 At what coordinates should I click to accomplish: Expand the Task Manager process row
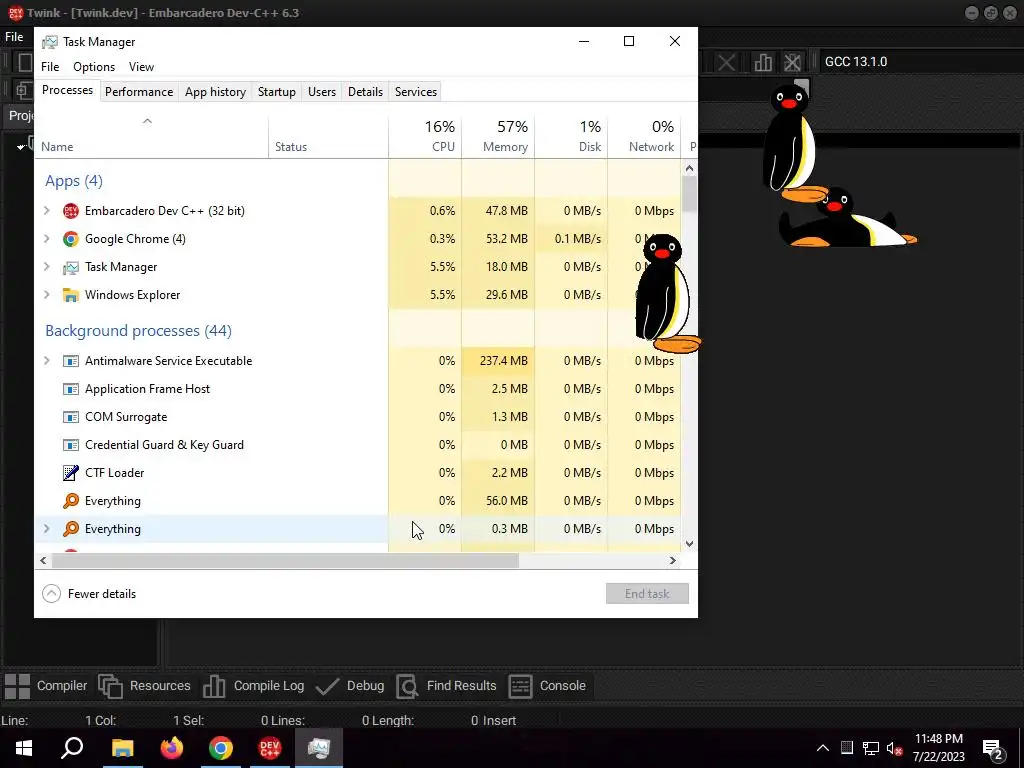pyautogui.click(x=46, y=266)
